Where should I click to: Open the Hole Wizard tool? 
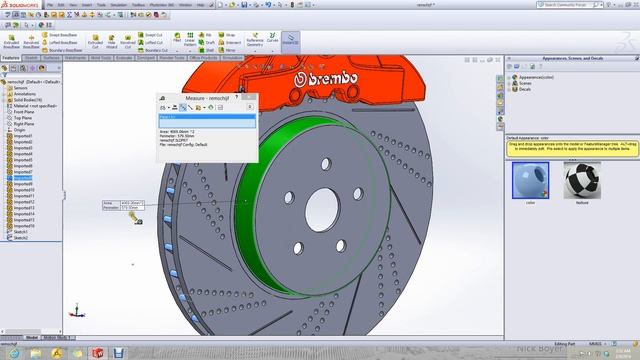(x=111, y=41)
